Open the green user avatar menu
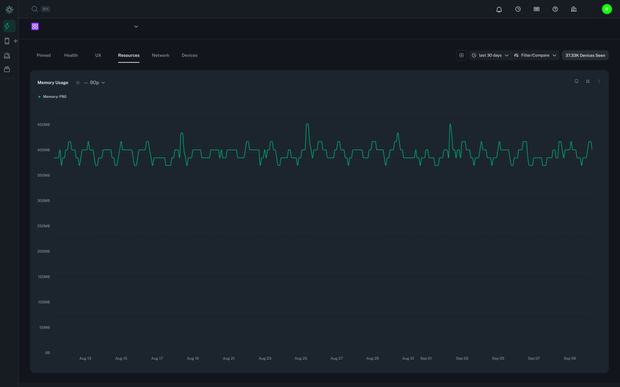The image size is (620, 387). (607, 9)
